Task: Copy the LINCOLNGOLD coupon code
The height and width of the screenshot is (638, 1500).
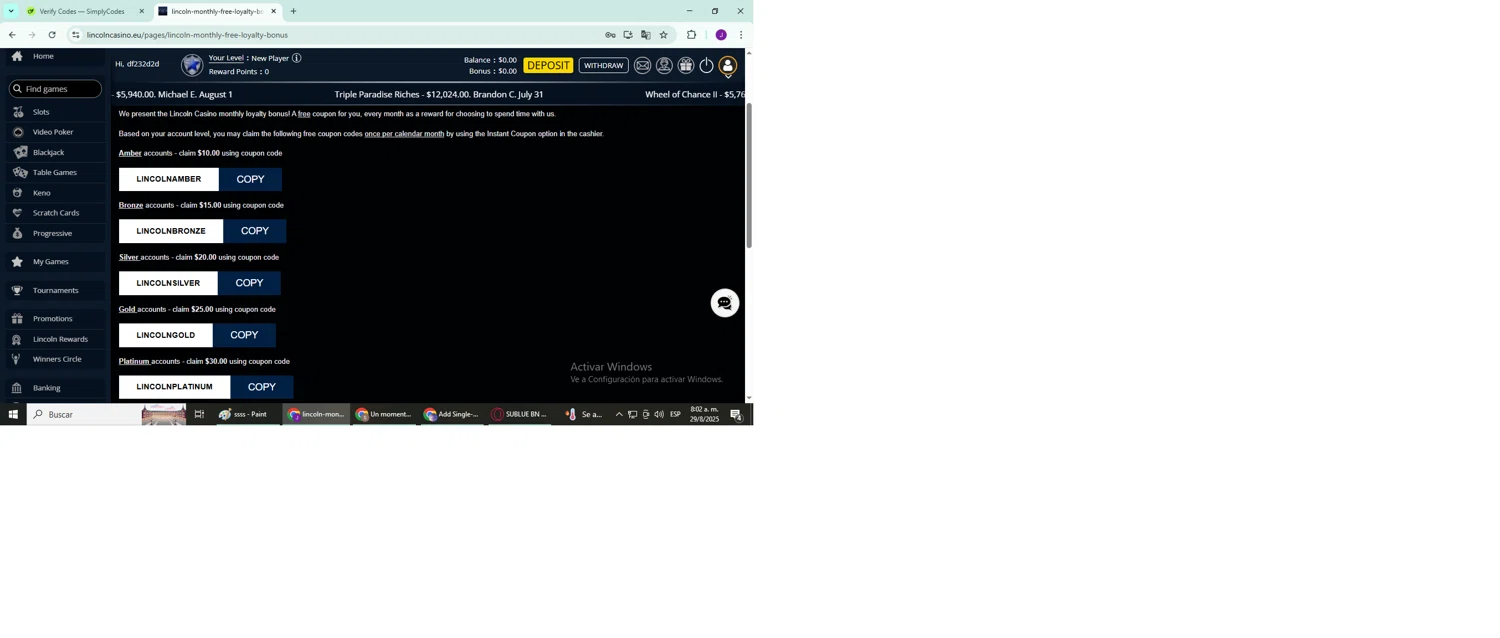Action: [244, 335]
